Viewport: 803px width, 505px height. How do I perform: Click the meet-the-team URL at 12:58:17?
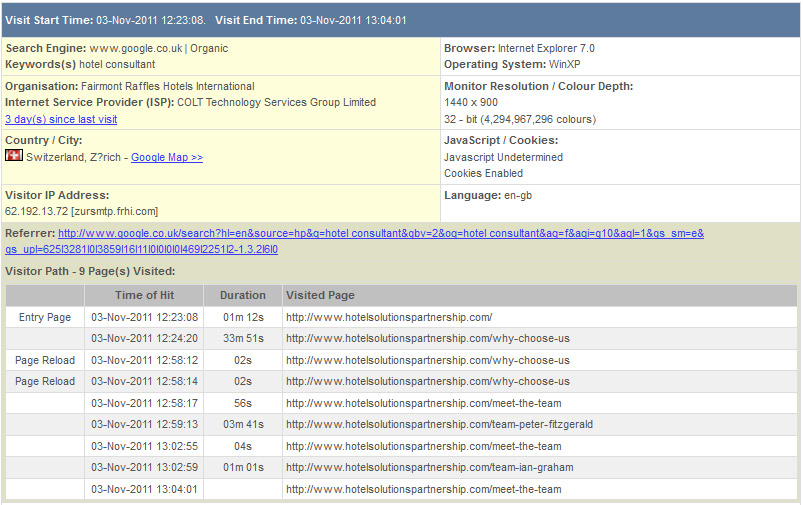tap(424, 404)
